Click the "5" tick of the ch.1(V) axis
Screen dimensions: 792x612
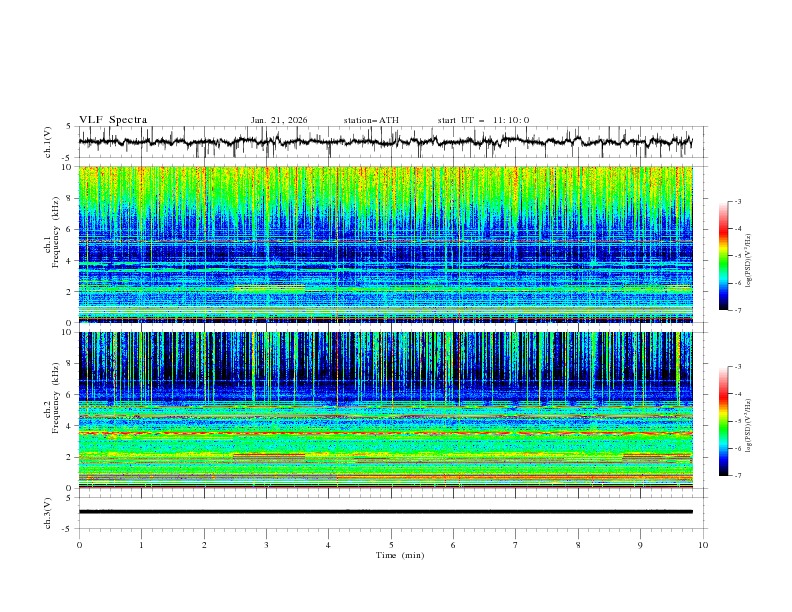[69, 126]
